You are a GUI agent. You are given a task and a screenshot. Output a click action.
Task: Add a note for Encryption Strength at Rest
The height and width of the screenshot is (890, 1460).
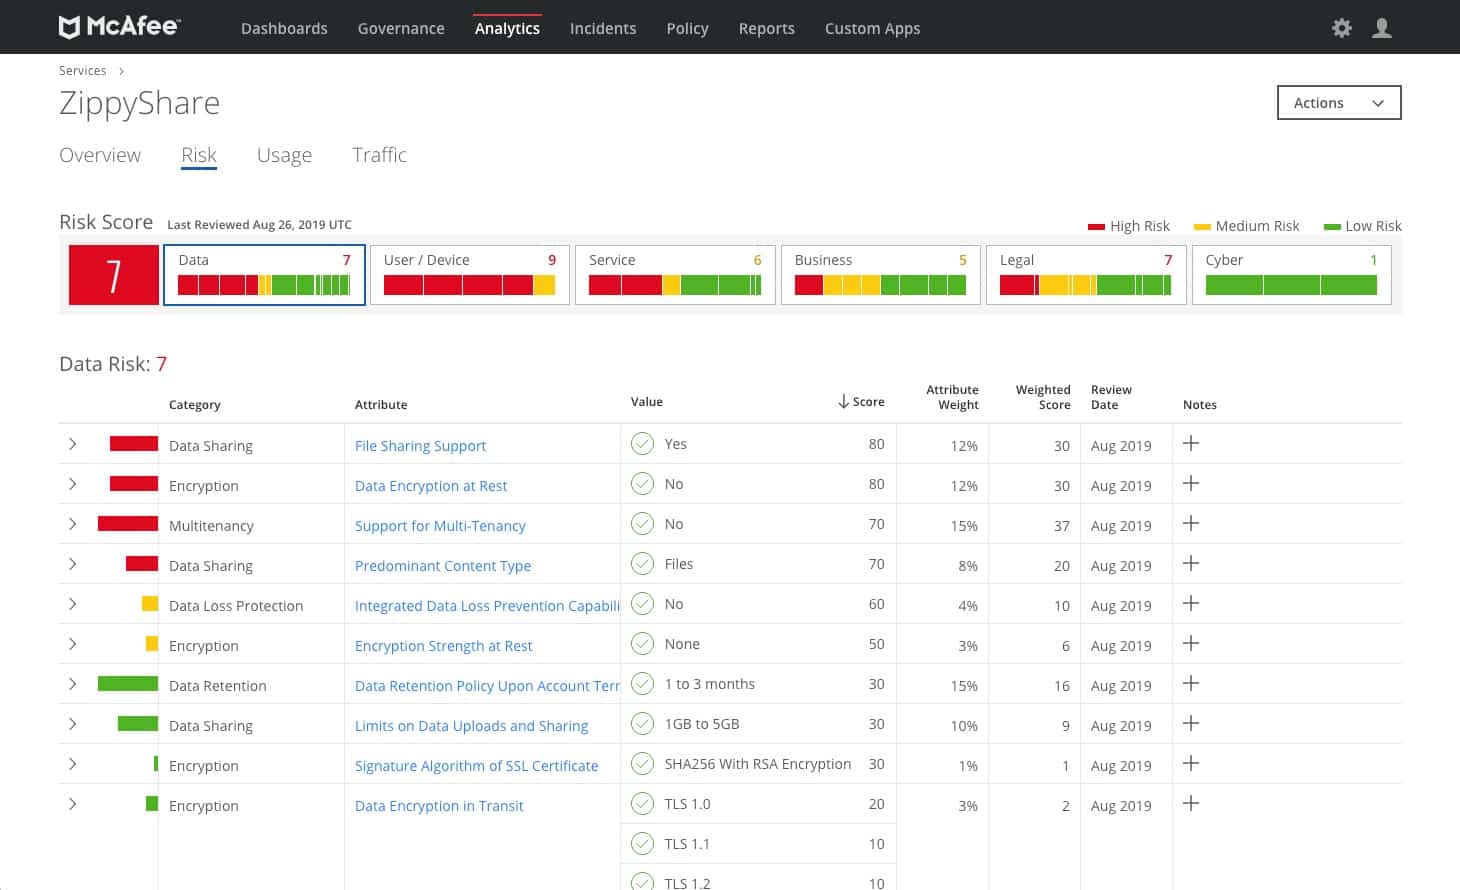pos(1191,643)
